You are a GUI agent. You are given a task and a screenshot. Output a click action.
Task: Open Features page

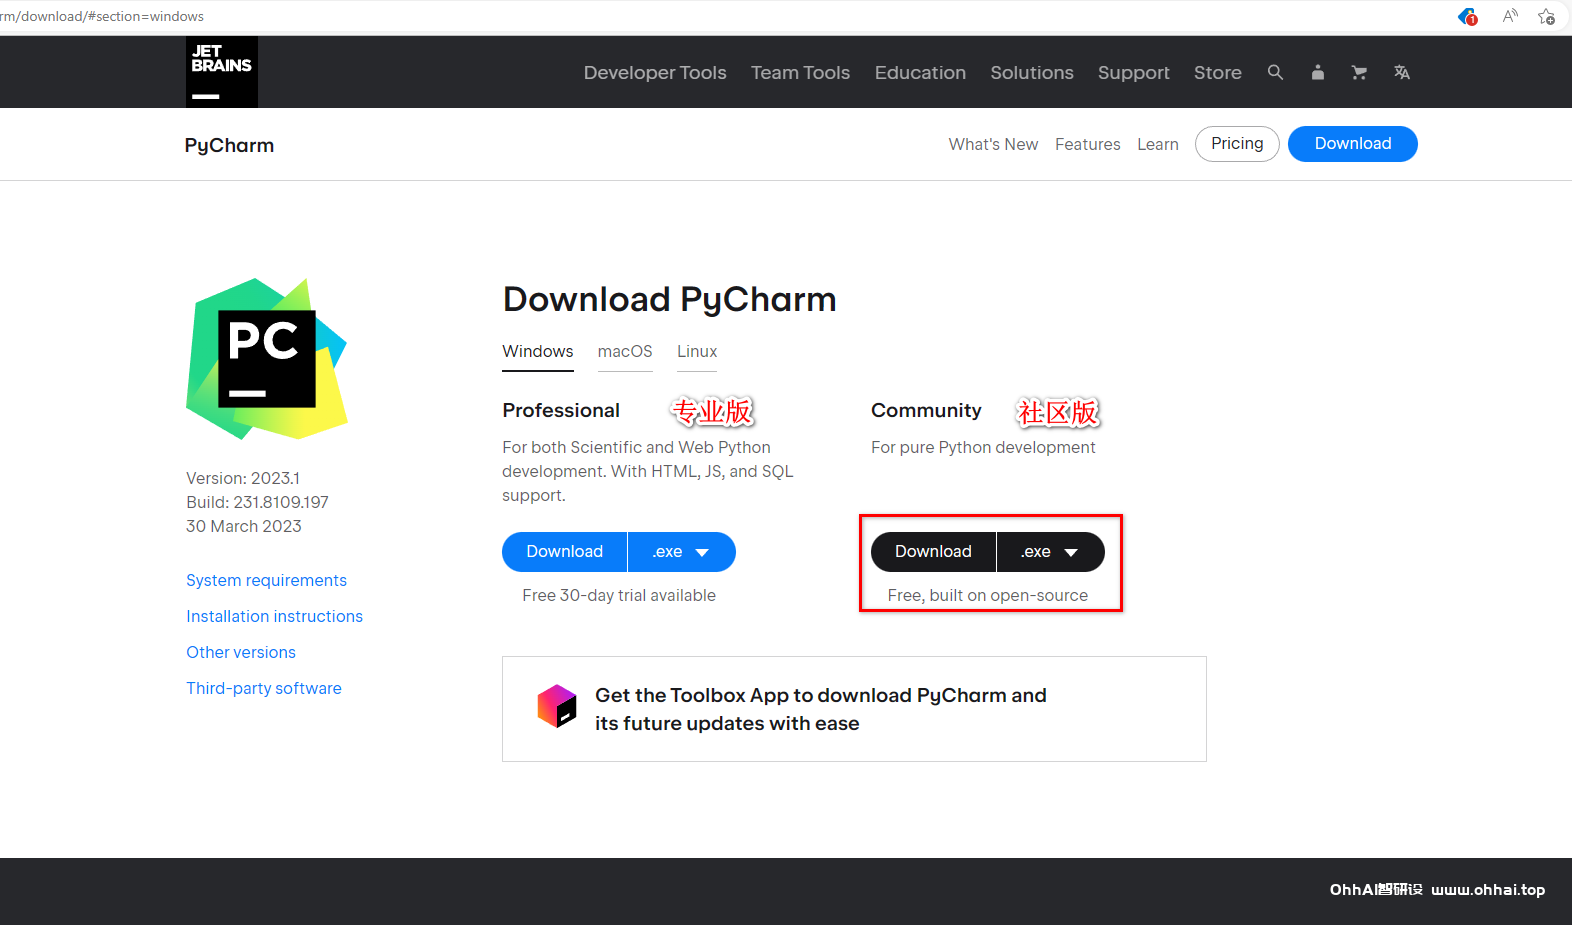click(x=1087, y=144)
